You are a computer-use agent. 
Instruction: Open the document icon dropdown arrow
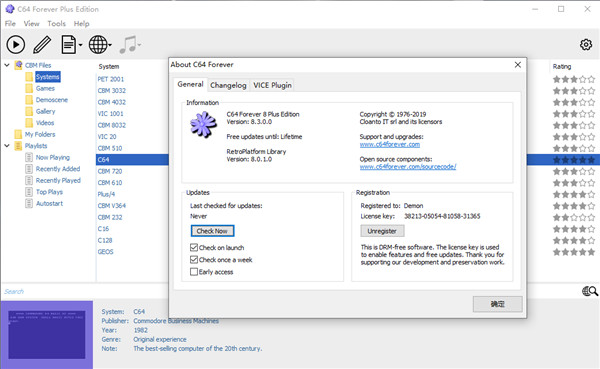pyautogui.click(x=80, y=45)
